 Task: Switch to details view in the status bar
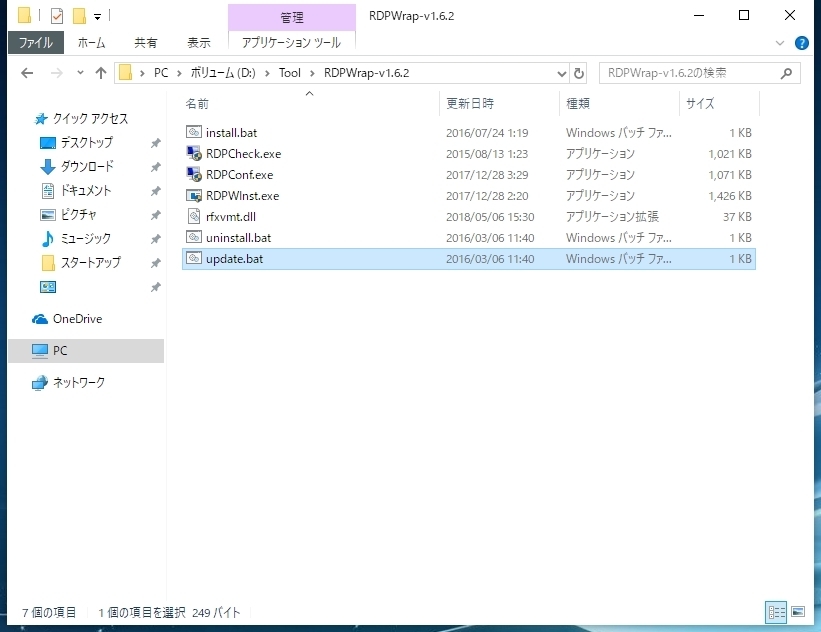(775, 611)
